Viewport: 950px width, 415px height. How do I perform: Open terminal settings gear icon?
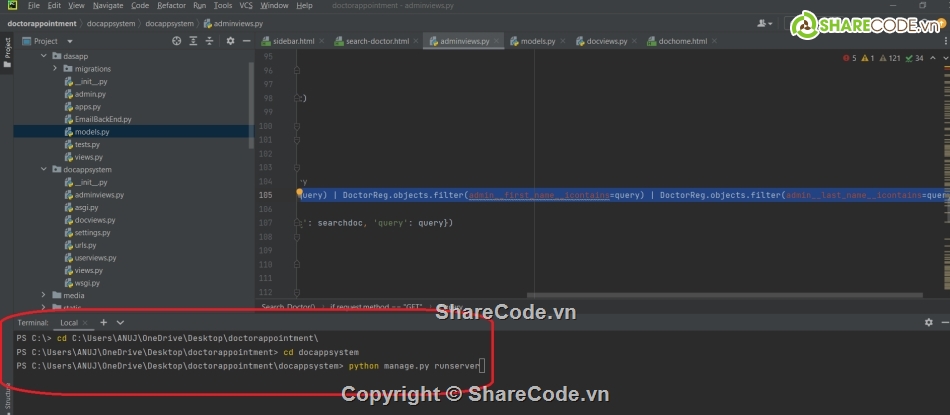pos(929,323)
